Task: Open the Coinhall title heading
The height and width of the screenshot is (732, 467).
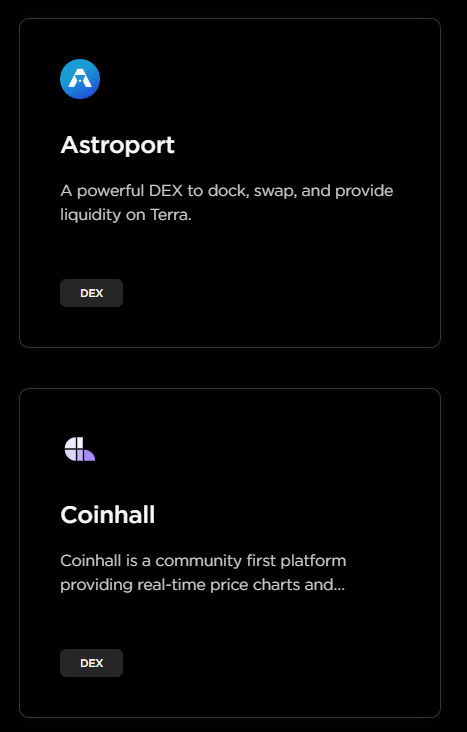Action: point(107,515)
